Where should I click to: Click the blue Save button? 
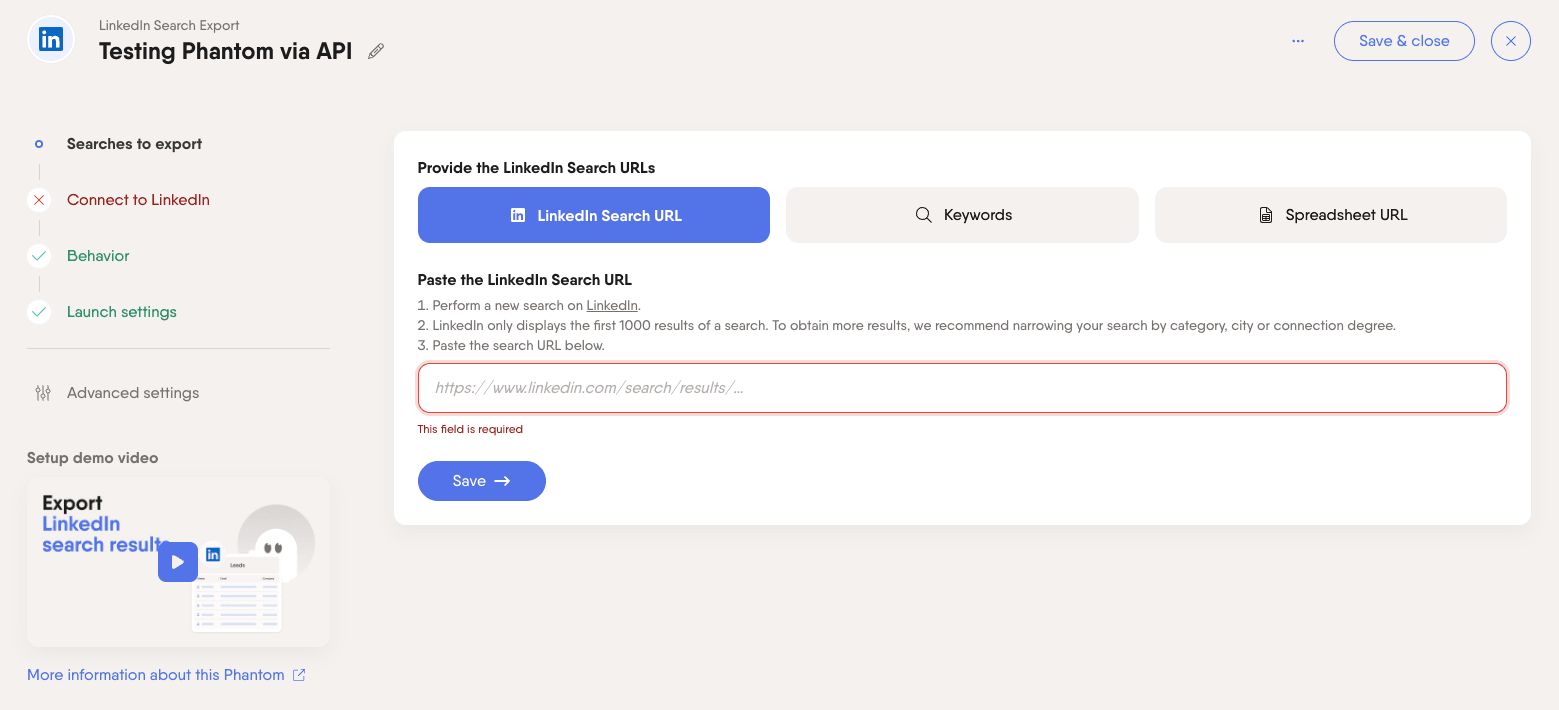(482, 481)
